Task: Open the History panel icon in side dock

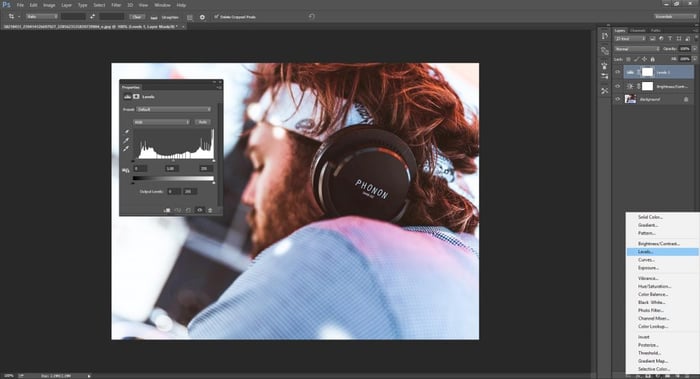Action: coord(604,36)
